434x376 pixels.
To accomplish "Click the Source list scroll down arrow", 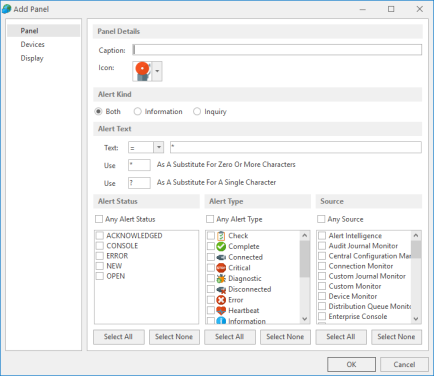I will coord(416,319).
